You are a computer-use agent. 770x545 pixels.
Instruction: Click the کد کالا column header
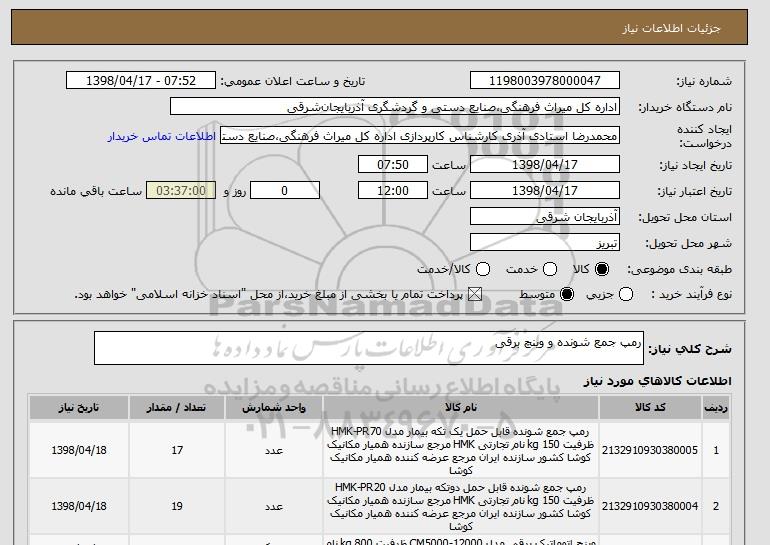(650, 408)
